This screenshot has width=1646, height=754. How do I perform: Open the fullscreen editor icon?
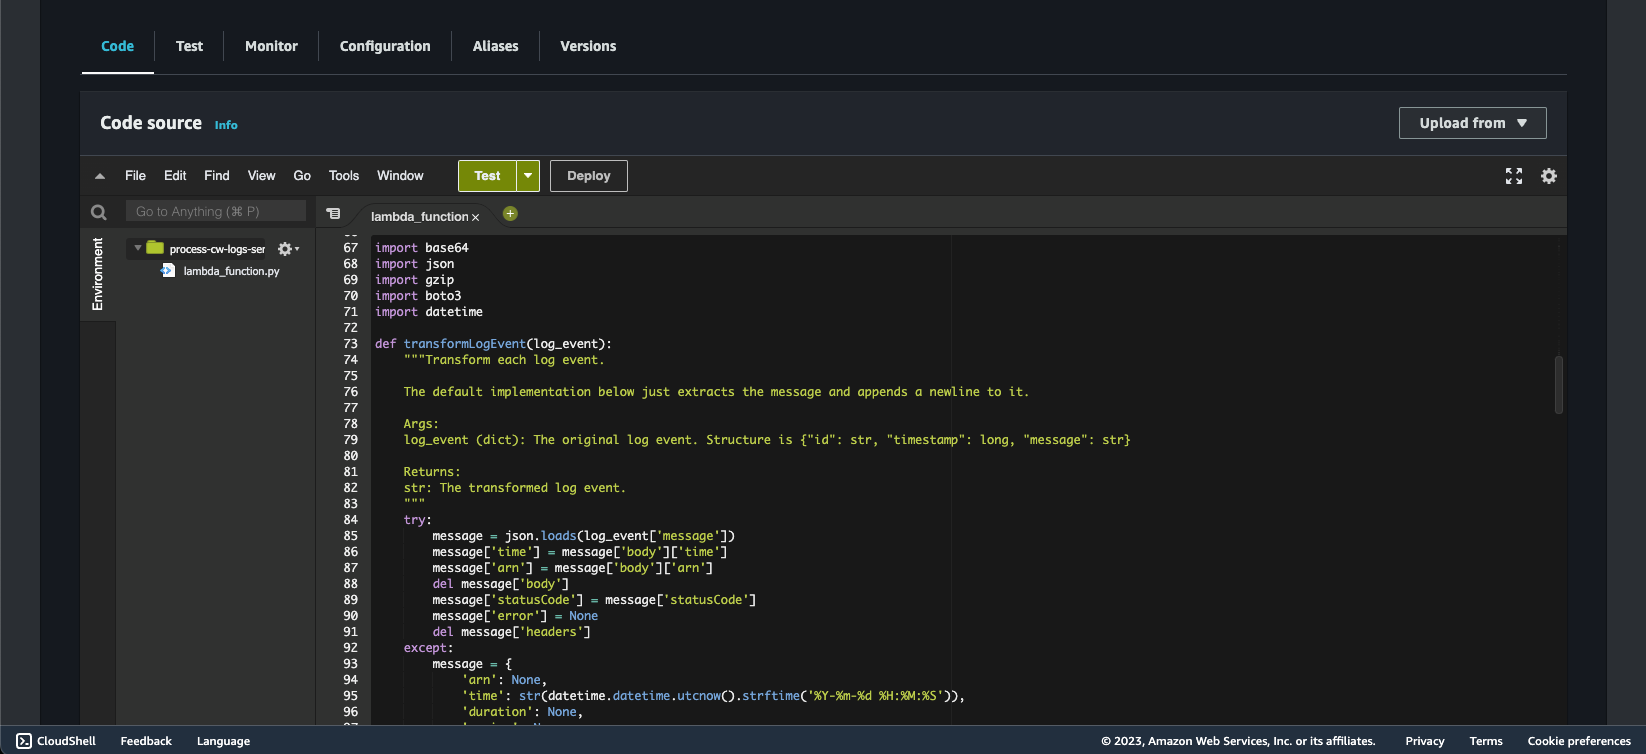1514,176
